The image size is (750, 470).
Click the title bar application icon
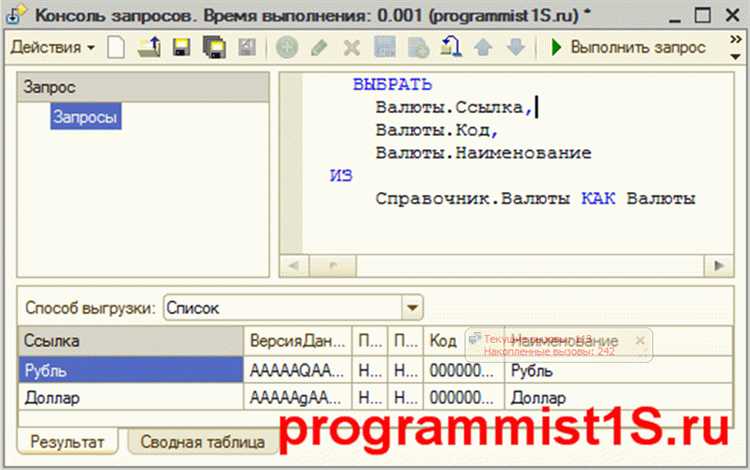(x=17, y=15)
